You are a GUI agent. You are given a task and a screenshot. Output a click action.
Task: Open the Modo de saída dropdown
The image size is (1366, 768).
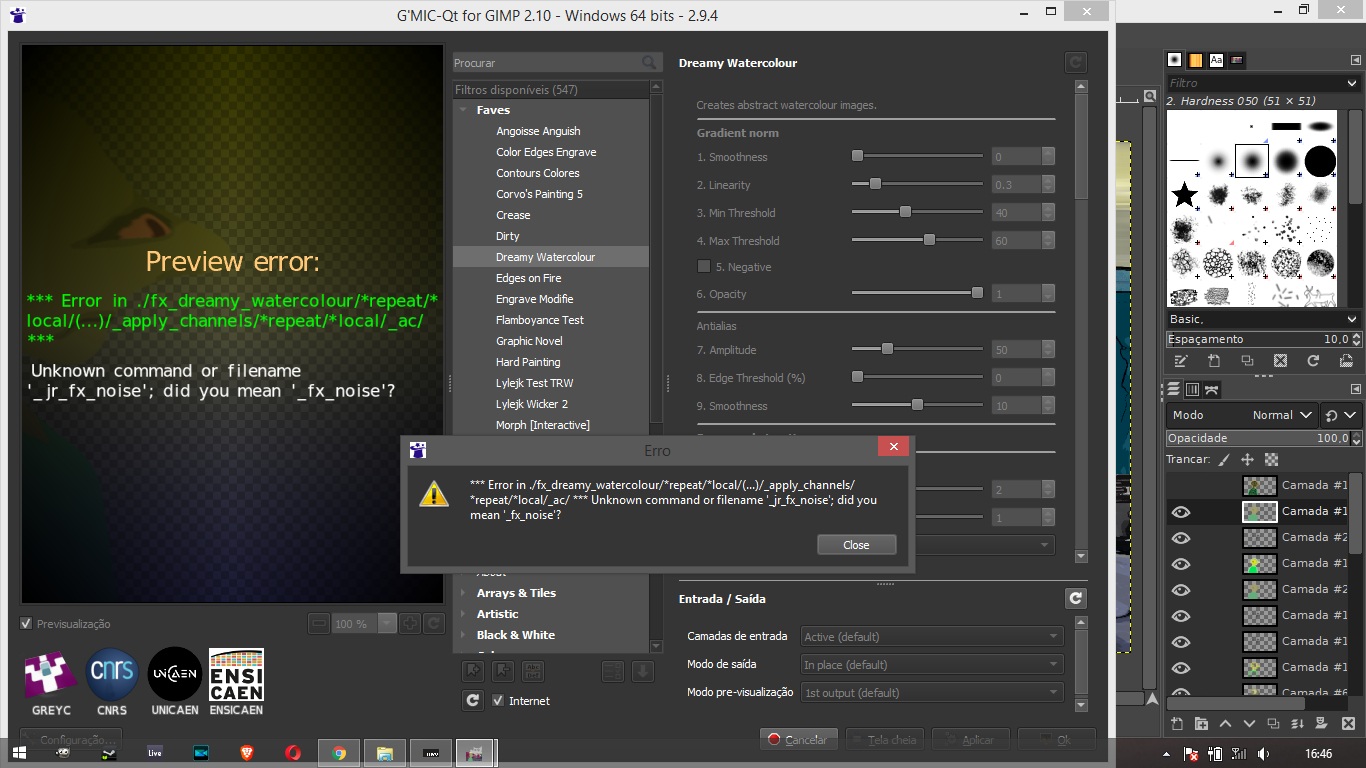pos(931,664)
